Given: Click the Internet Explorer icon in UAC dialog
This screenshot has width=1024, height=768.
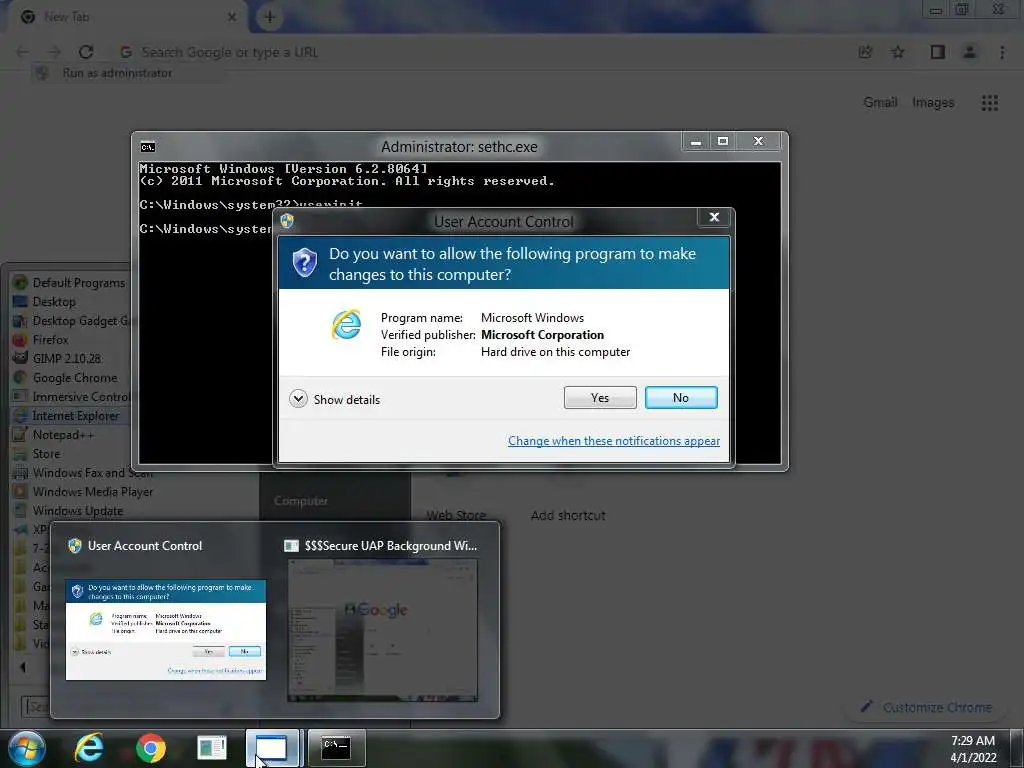Looking at the screenshot, I should tap(346, 325).
